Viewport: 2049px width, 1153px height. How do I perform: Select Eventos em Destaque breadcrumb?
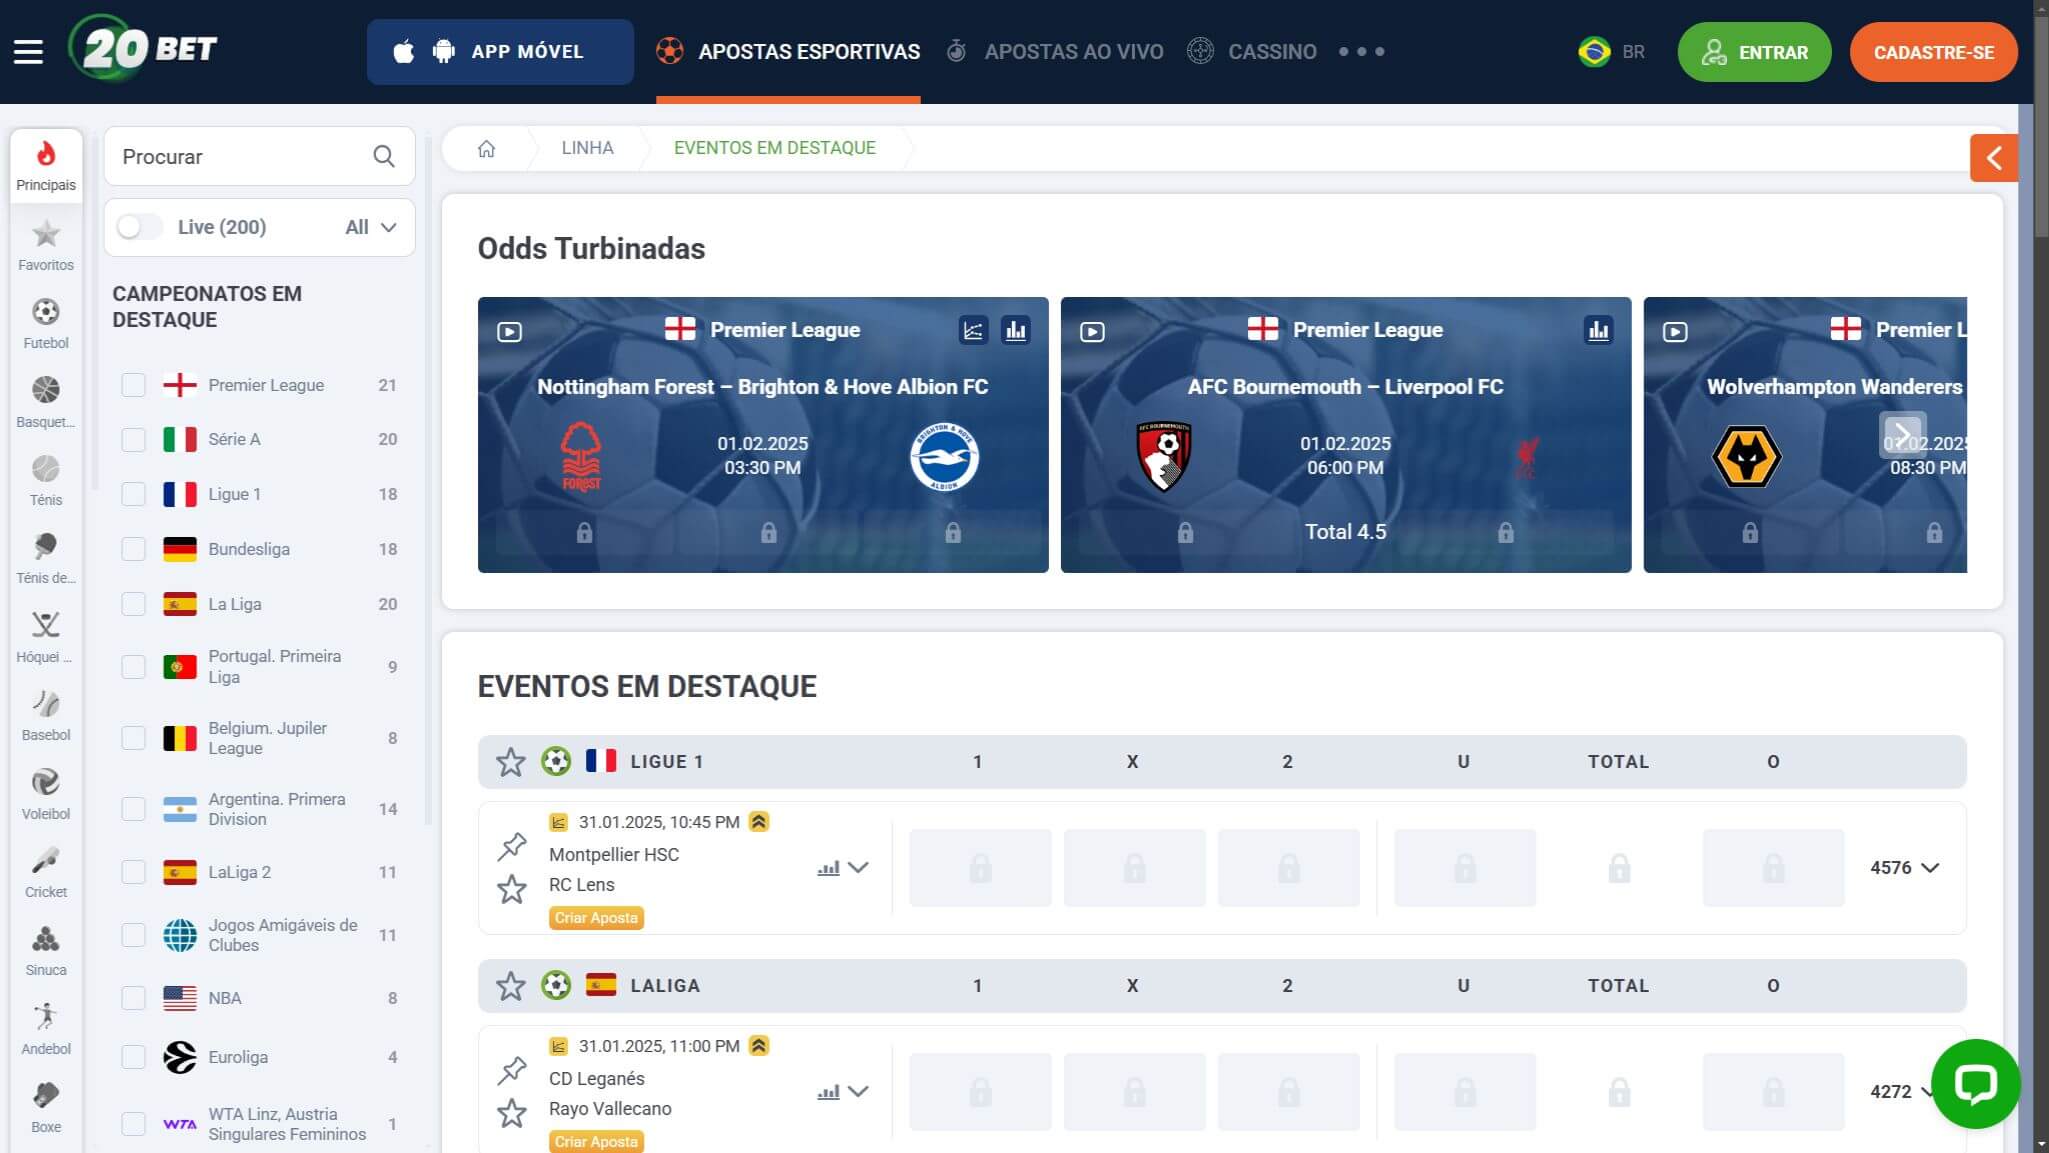point(774,148)
